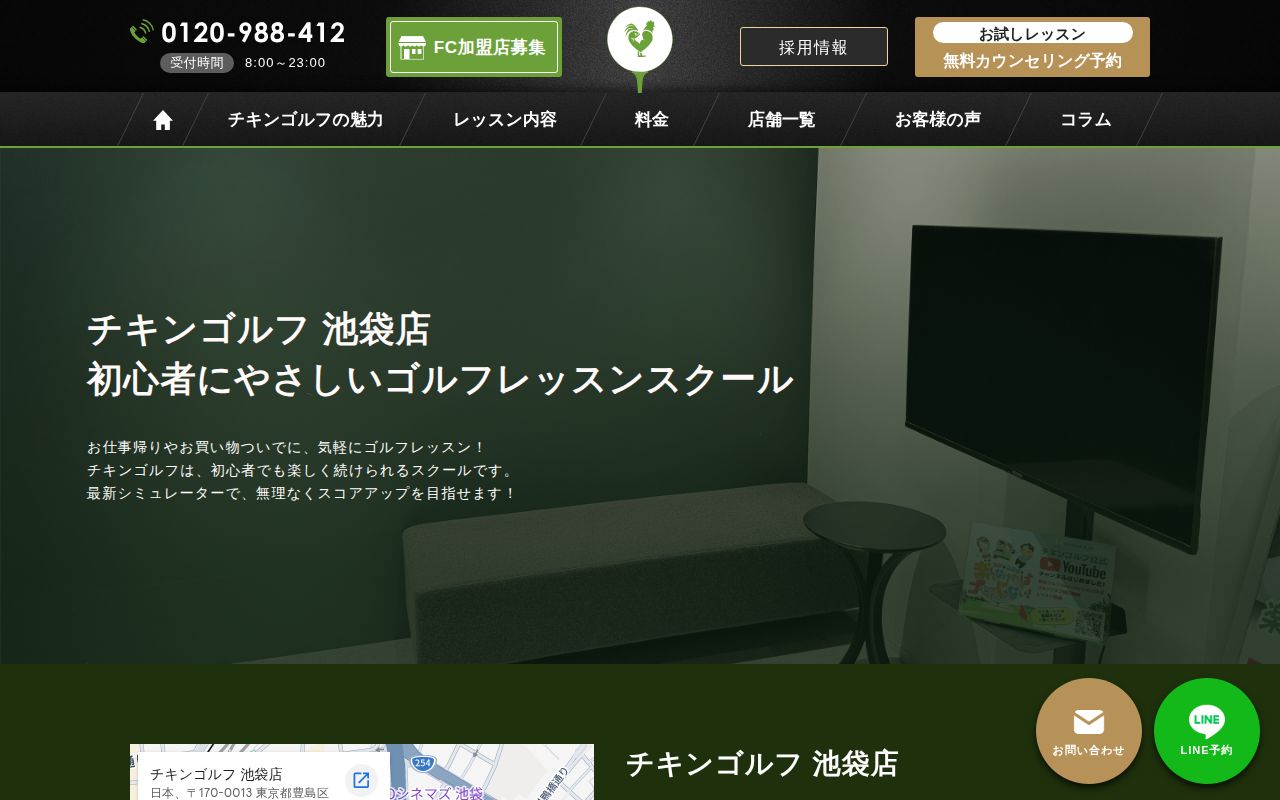This screenshot has width=1280, height=800.
Task: Open the map external link icon
Action: pos(361,780)
